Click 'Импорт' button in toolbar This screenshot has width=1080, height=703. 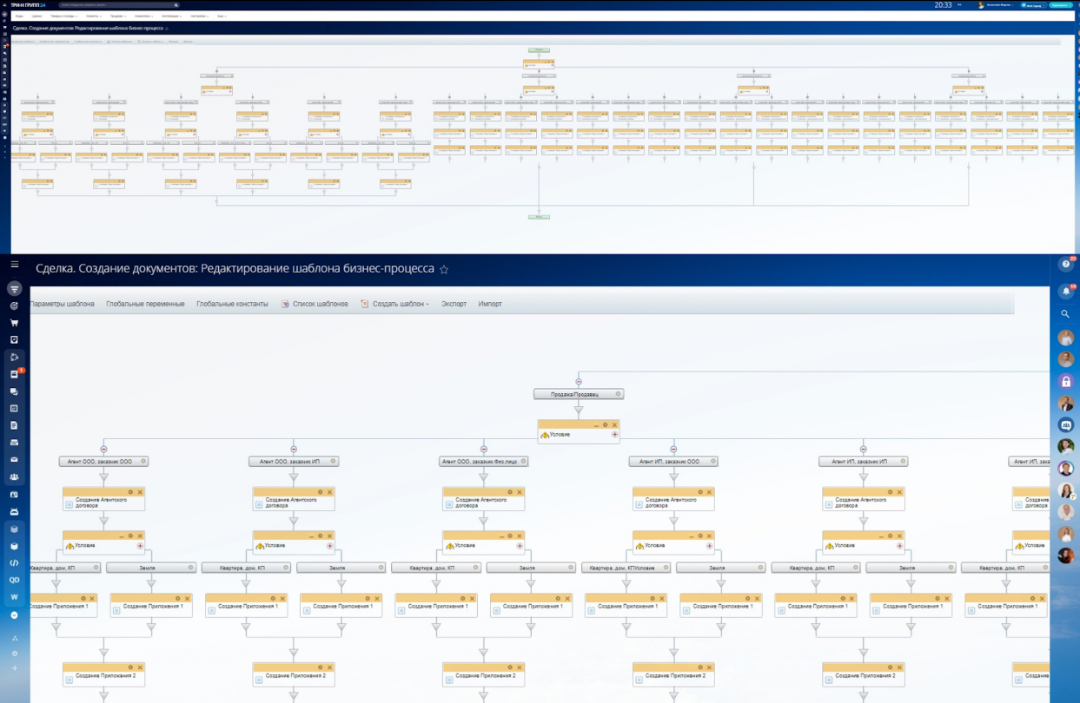point(490,304)
